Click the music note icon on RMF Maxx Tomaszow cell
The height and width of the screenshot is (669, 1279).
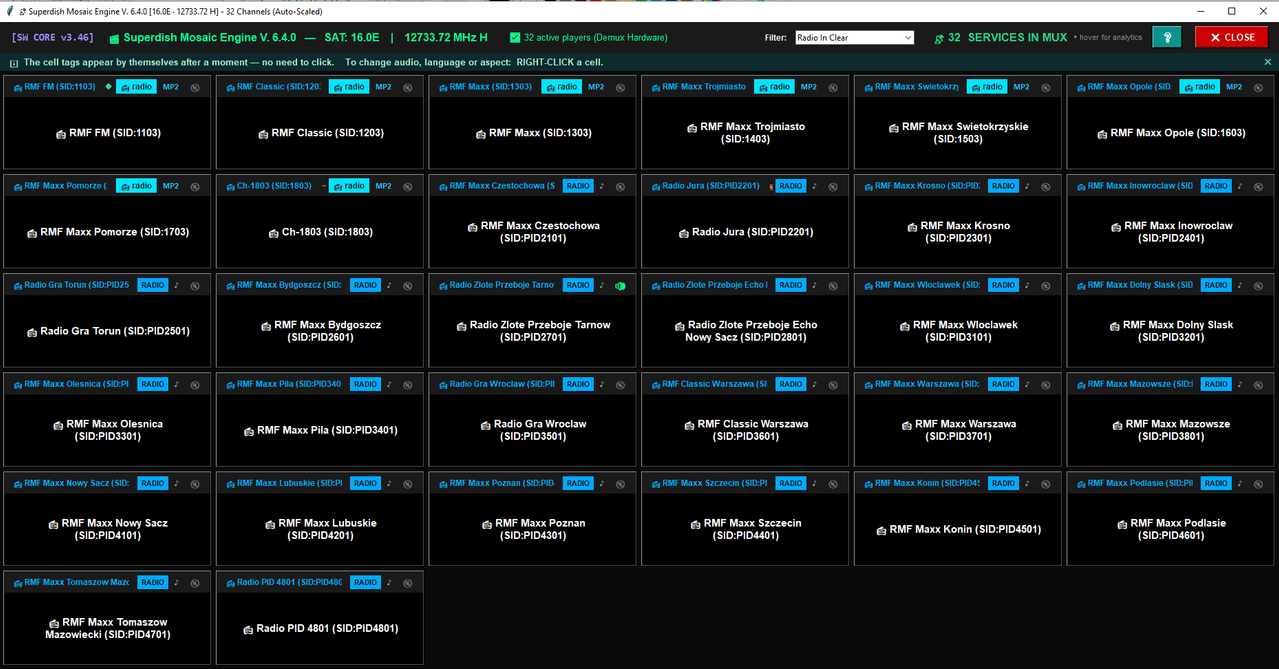[x=176, y=582]
